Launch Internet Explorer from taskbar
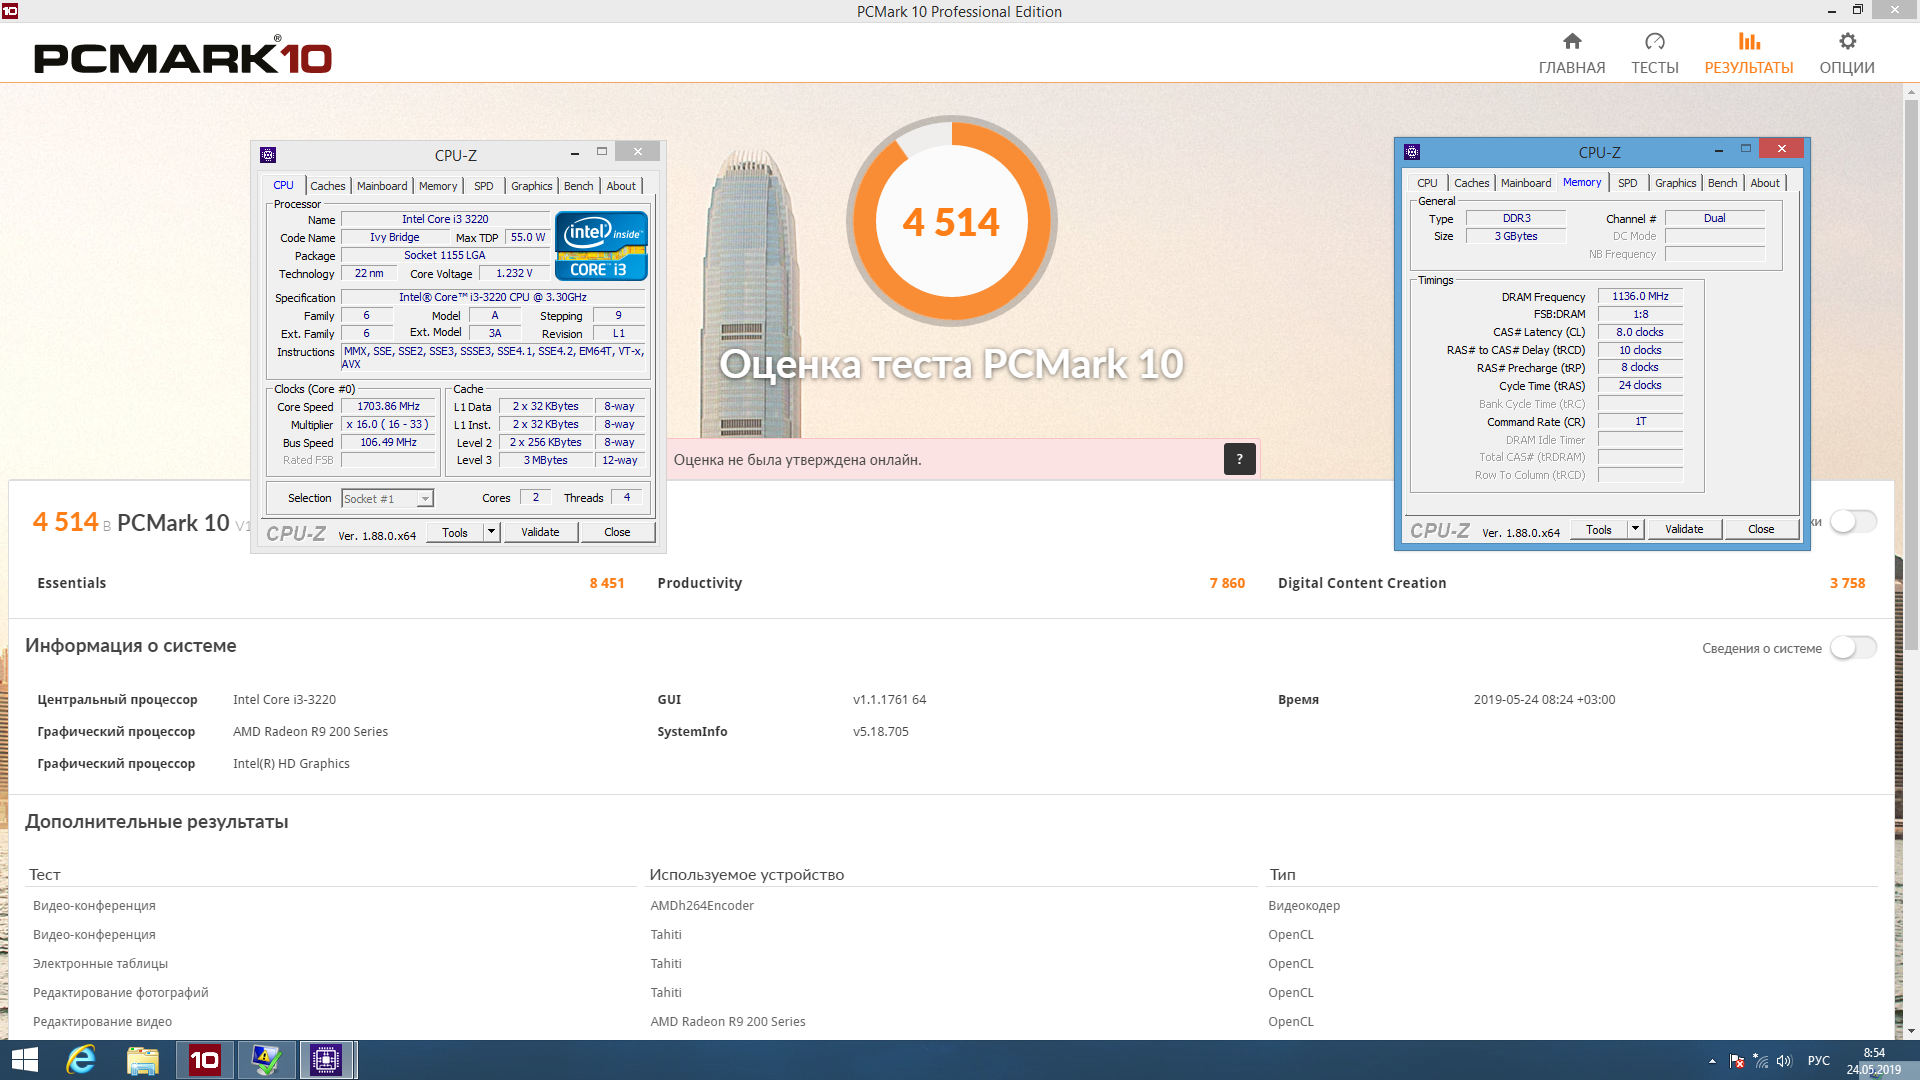 coord(81,1060)
